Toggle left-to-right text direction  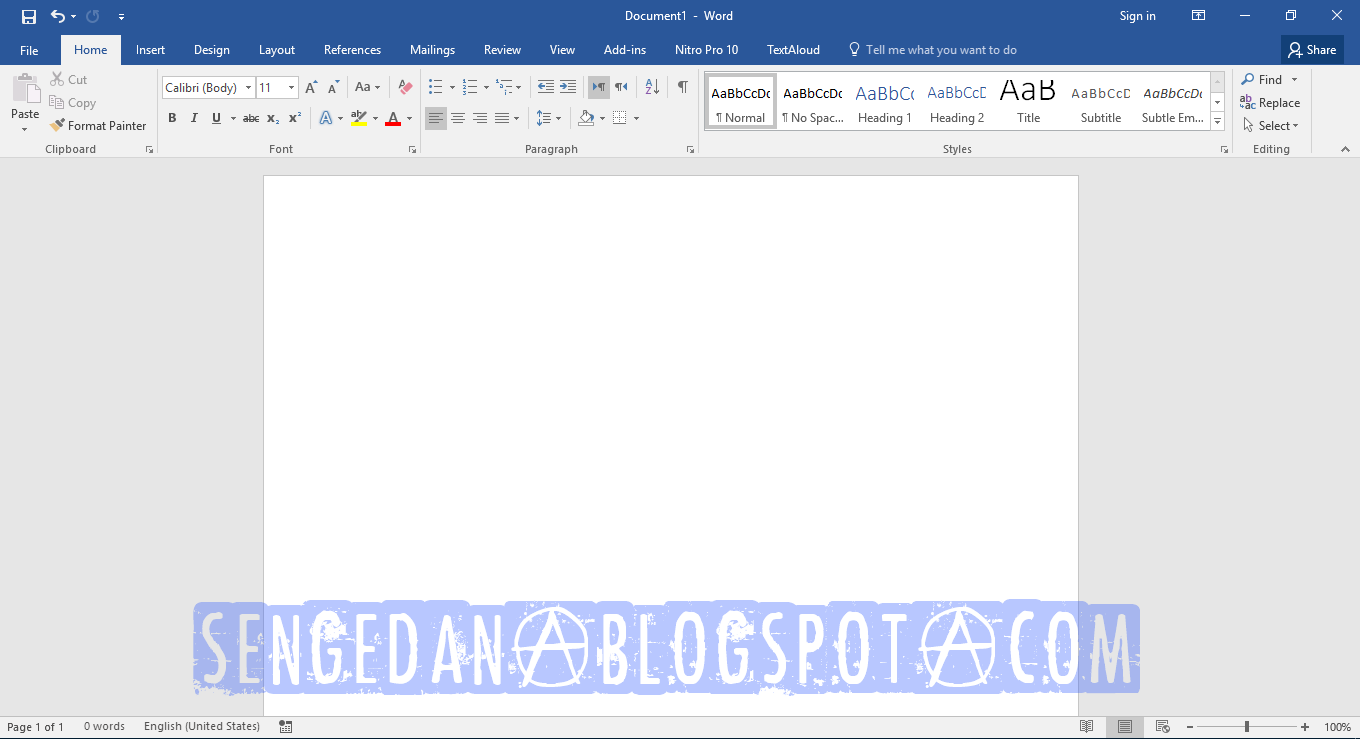pos(598,87)
